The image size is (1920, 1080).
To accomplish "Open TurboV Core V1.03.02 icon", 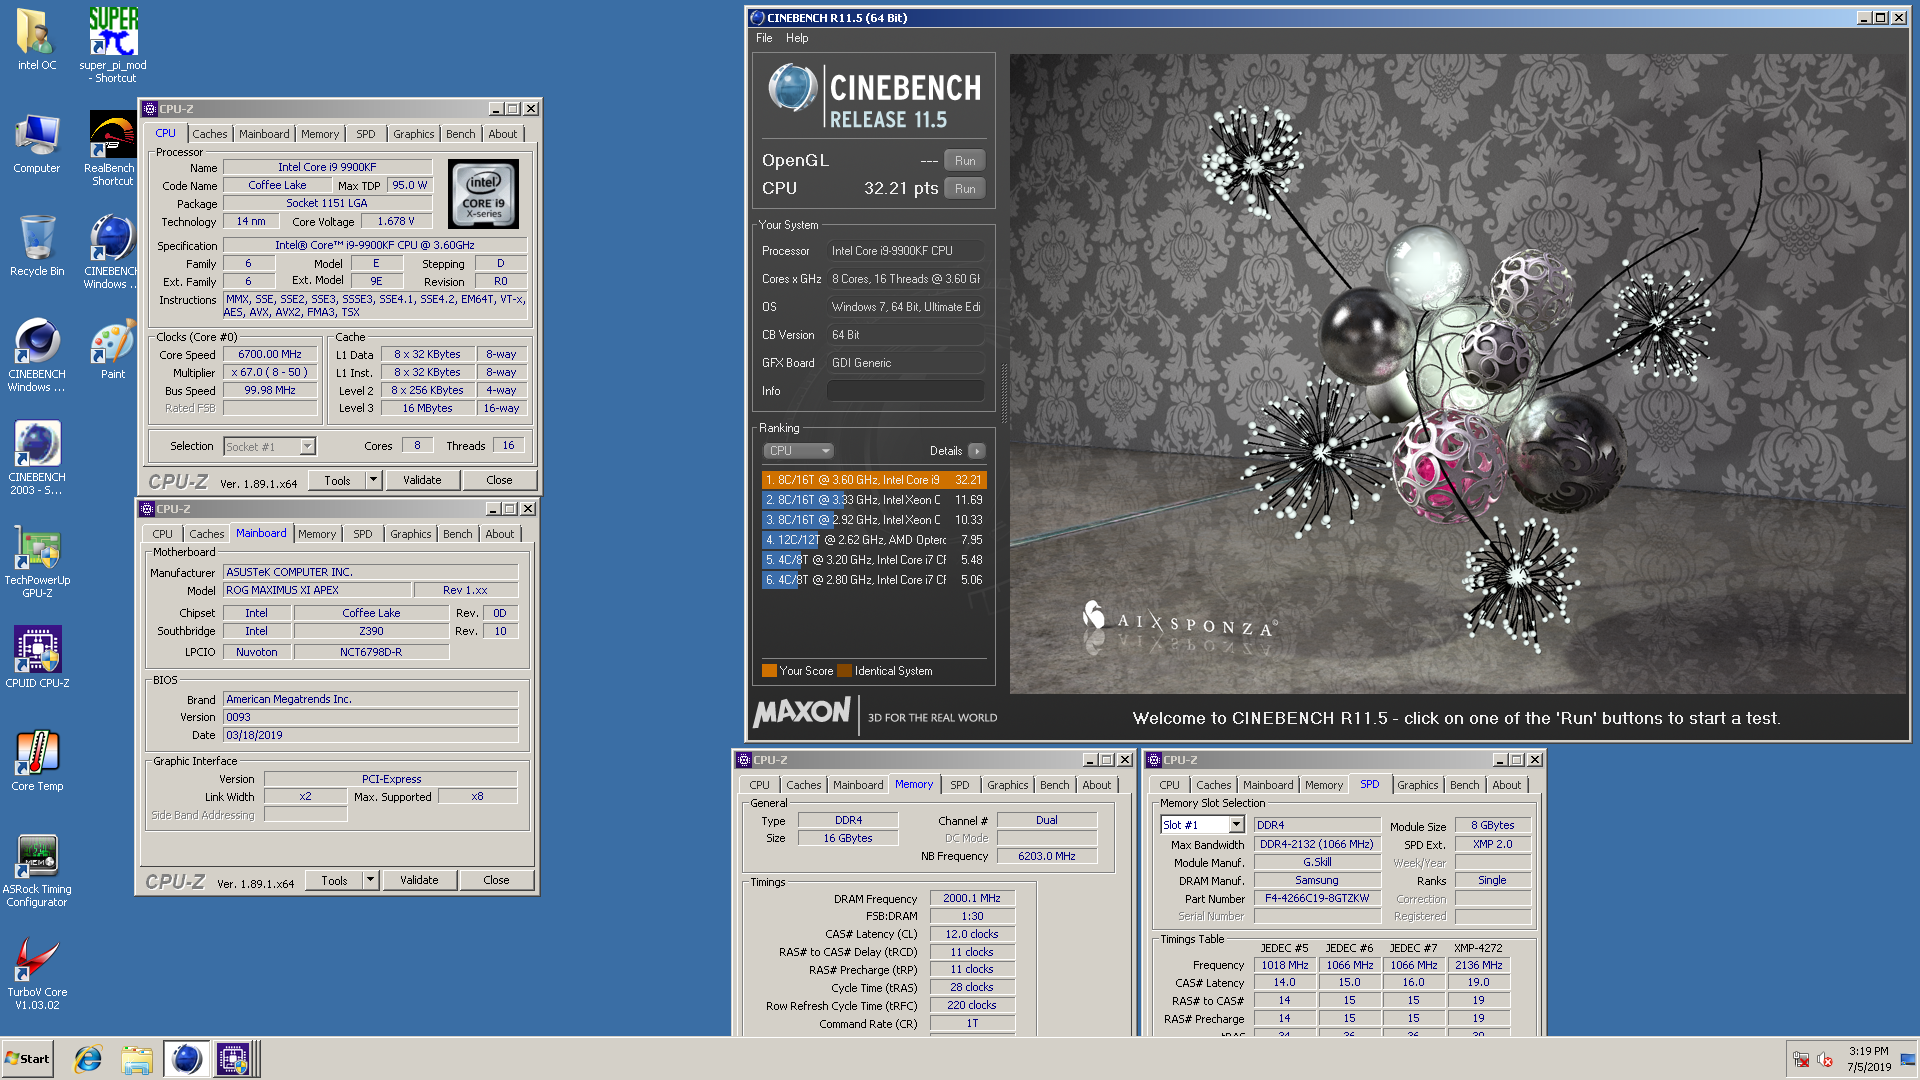I will [x=37, y=974].
